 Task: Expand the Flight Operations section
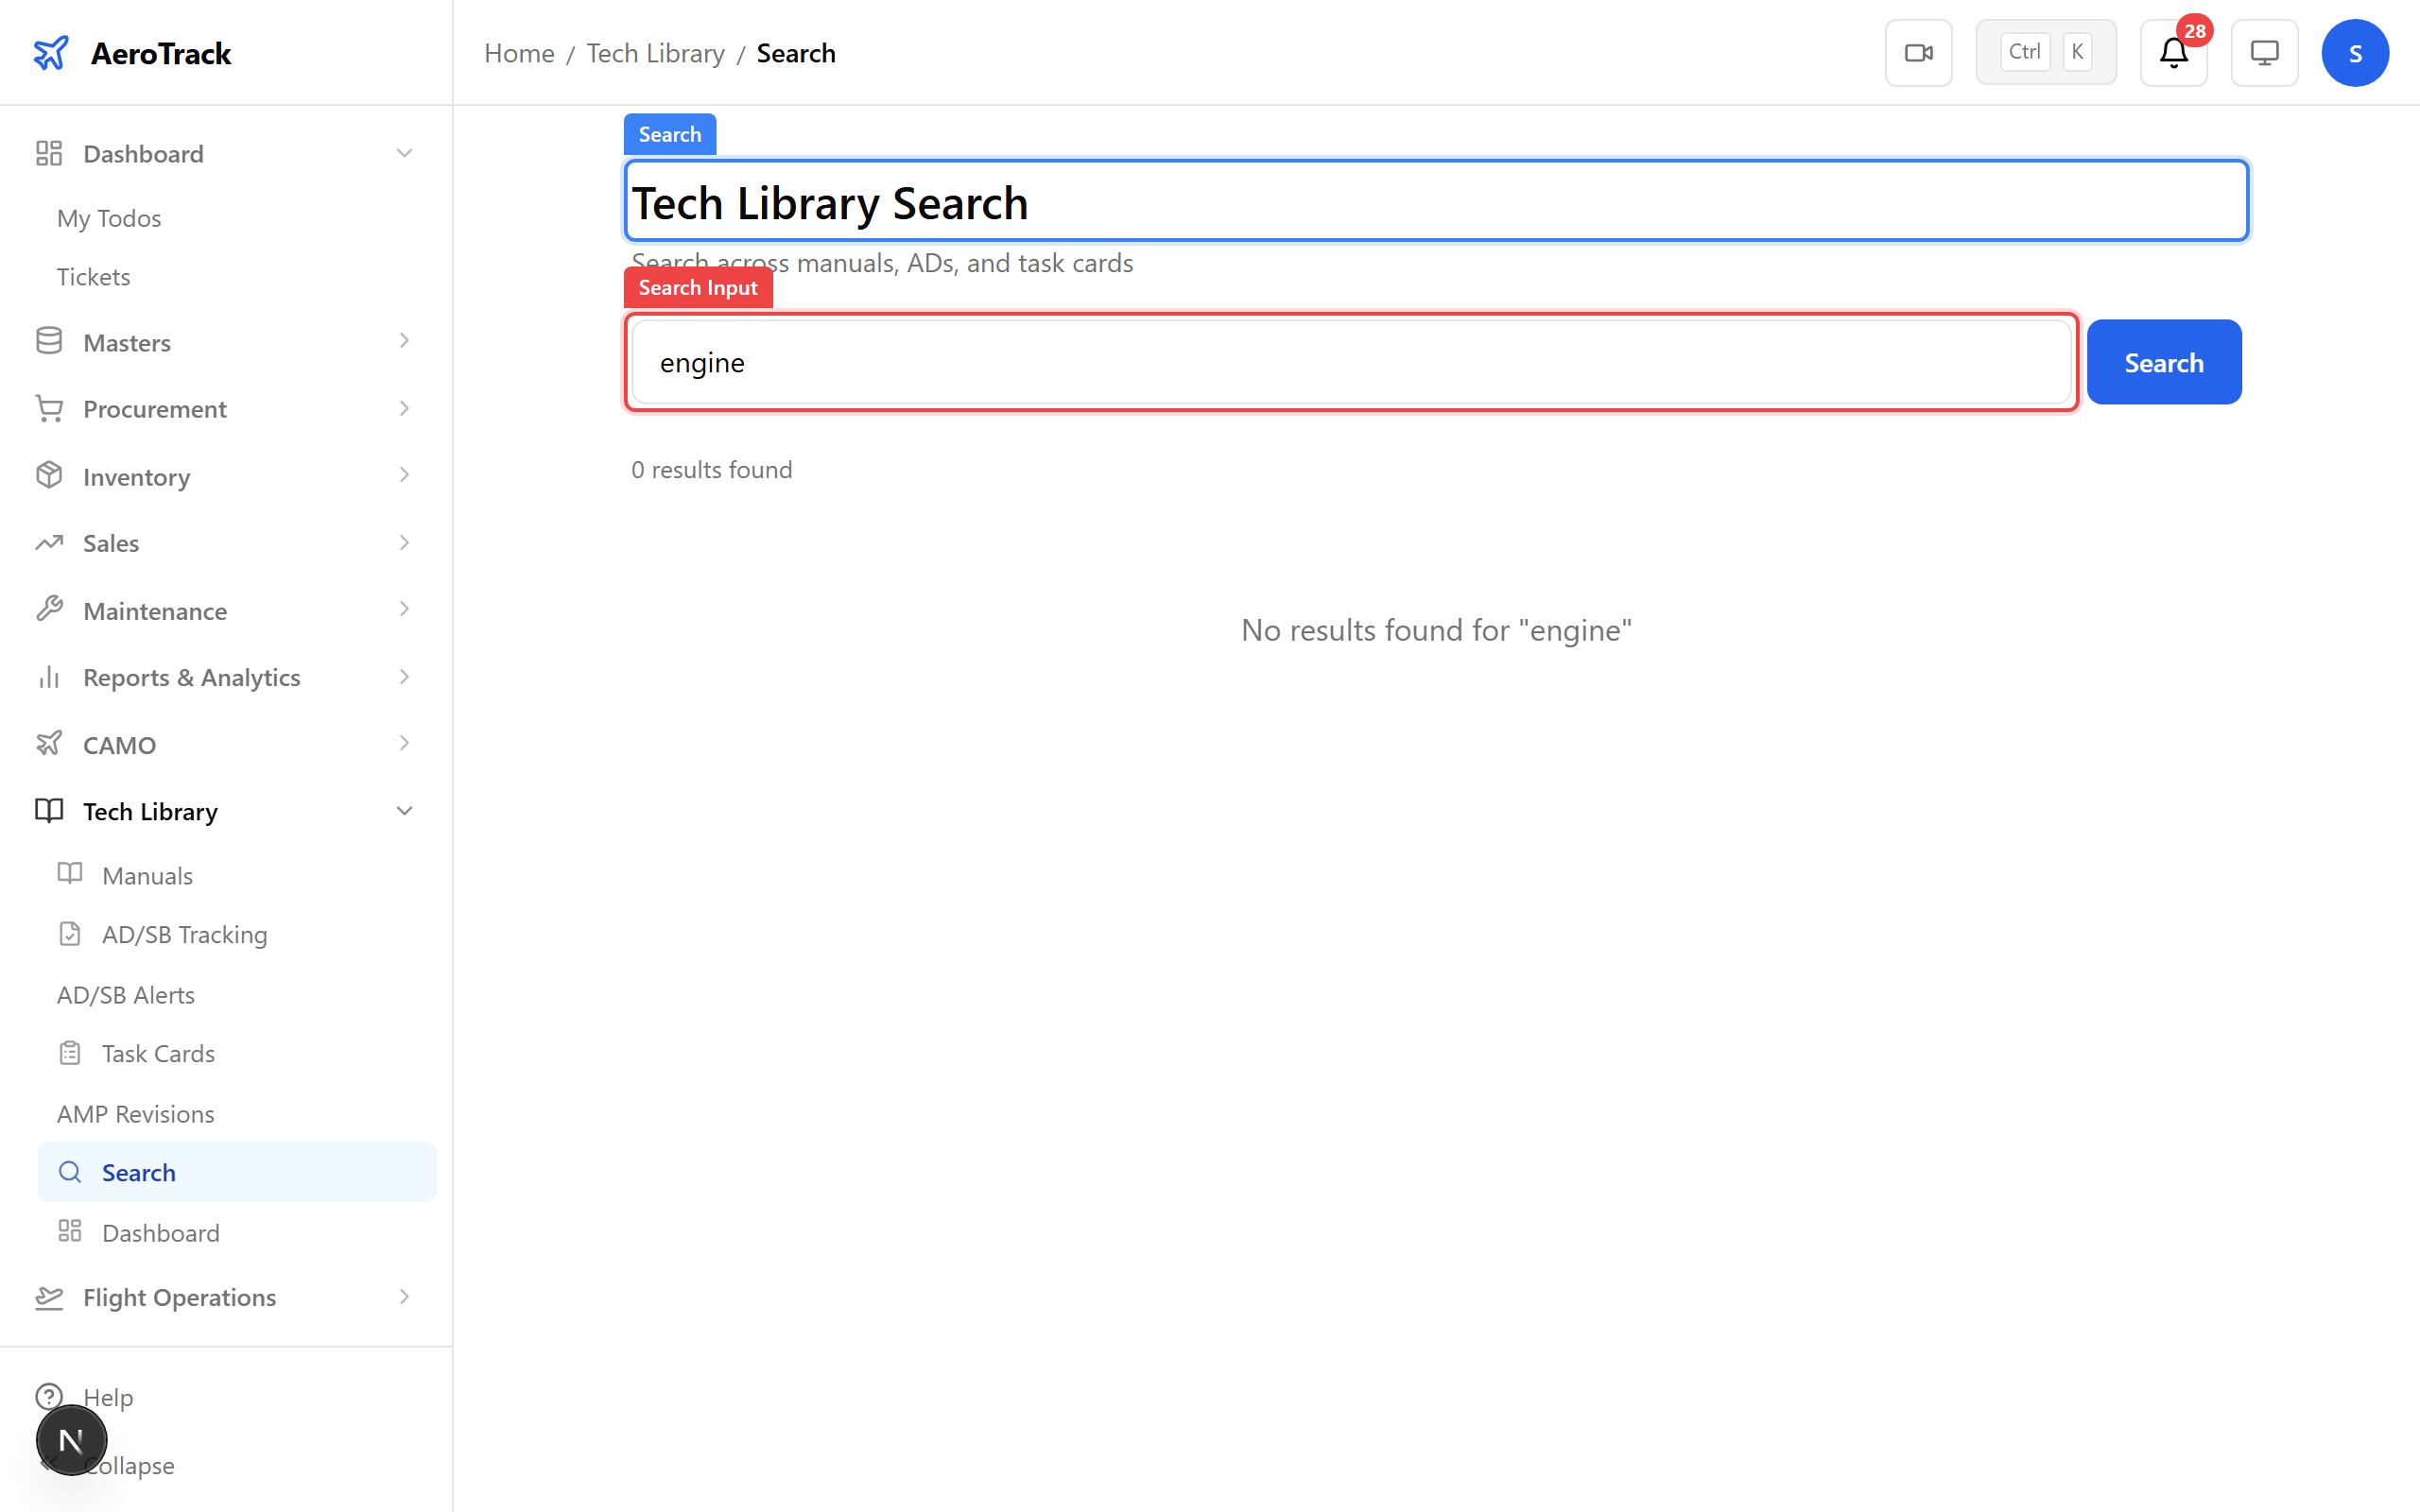pos(404,1297)
